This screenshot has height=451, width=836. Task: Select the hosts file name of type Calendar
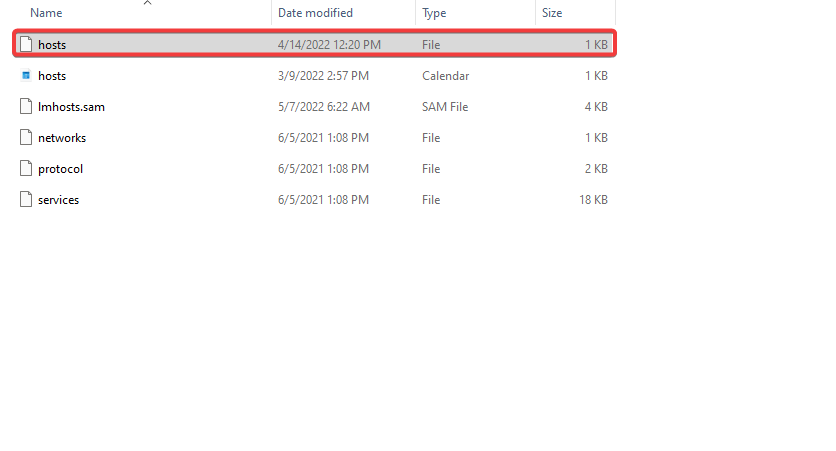click(52, 76)
